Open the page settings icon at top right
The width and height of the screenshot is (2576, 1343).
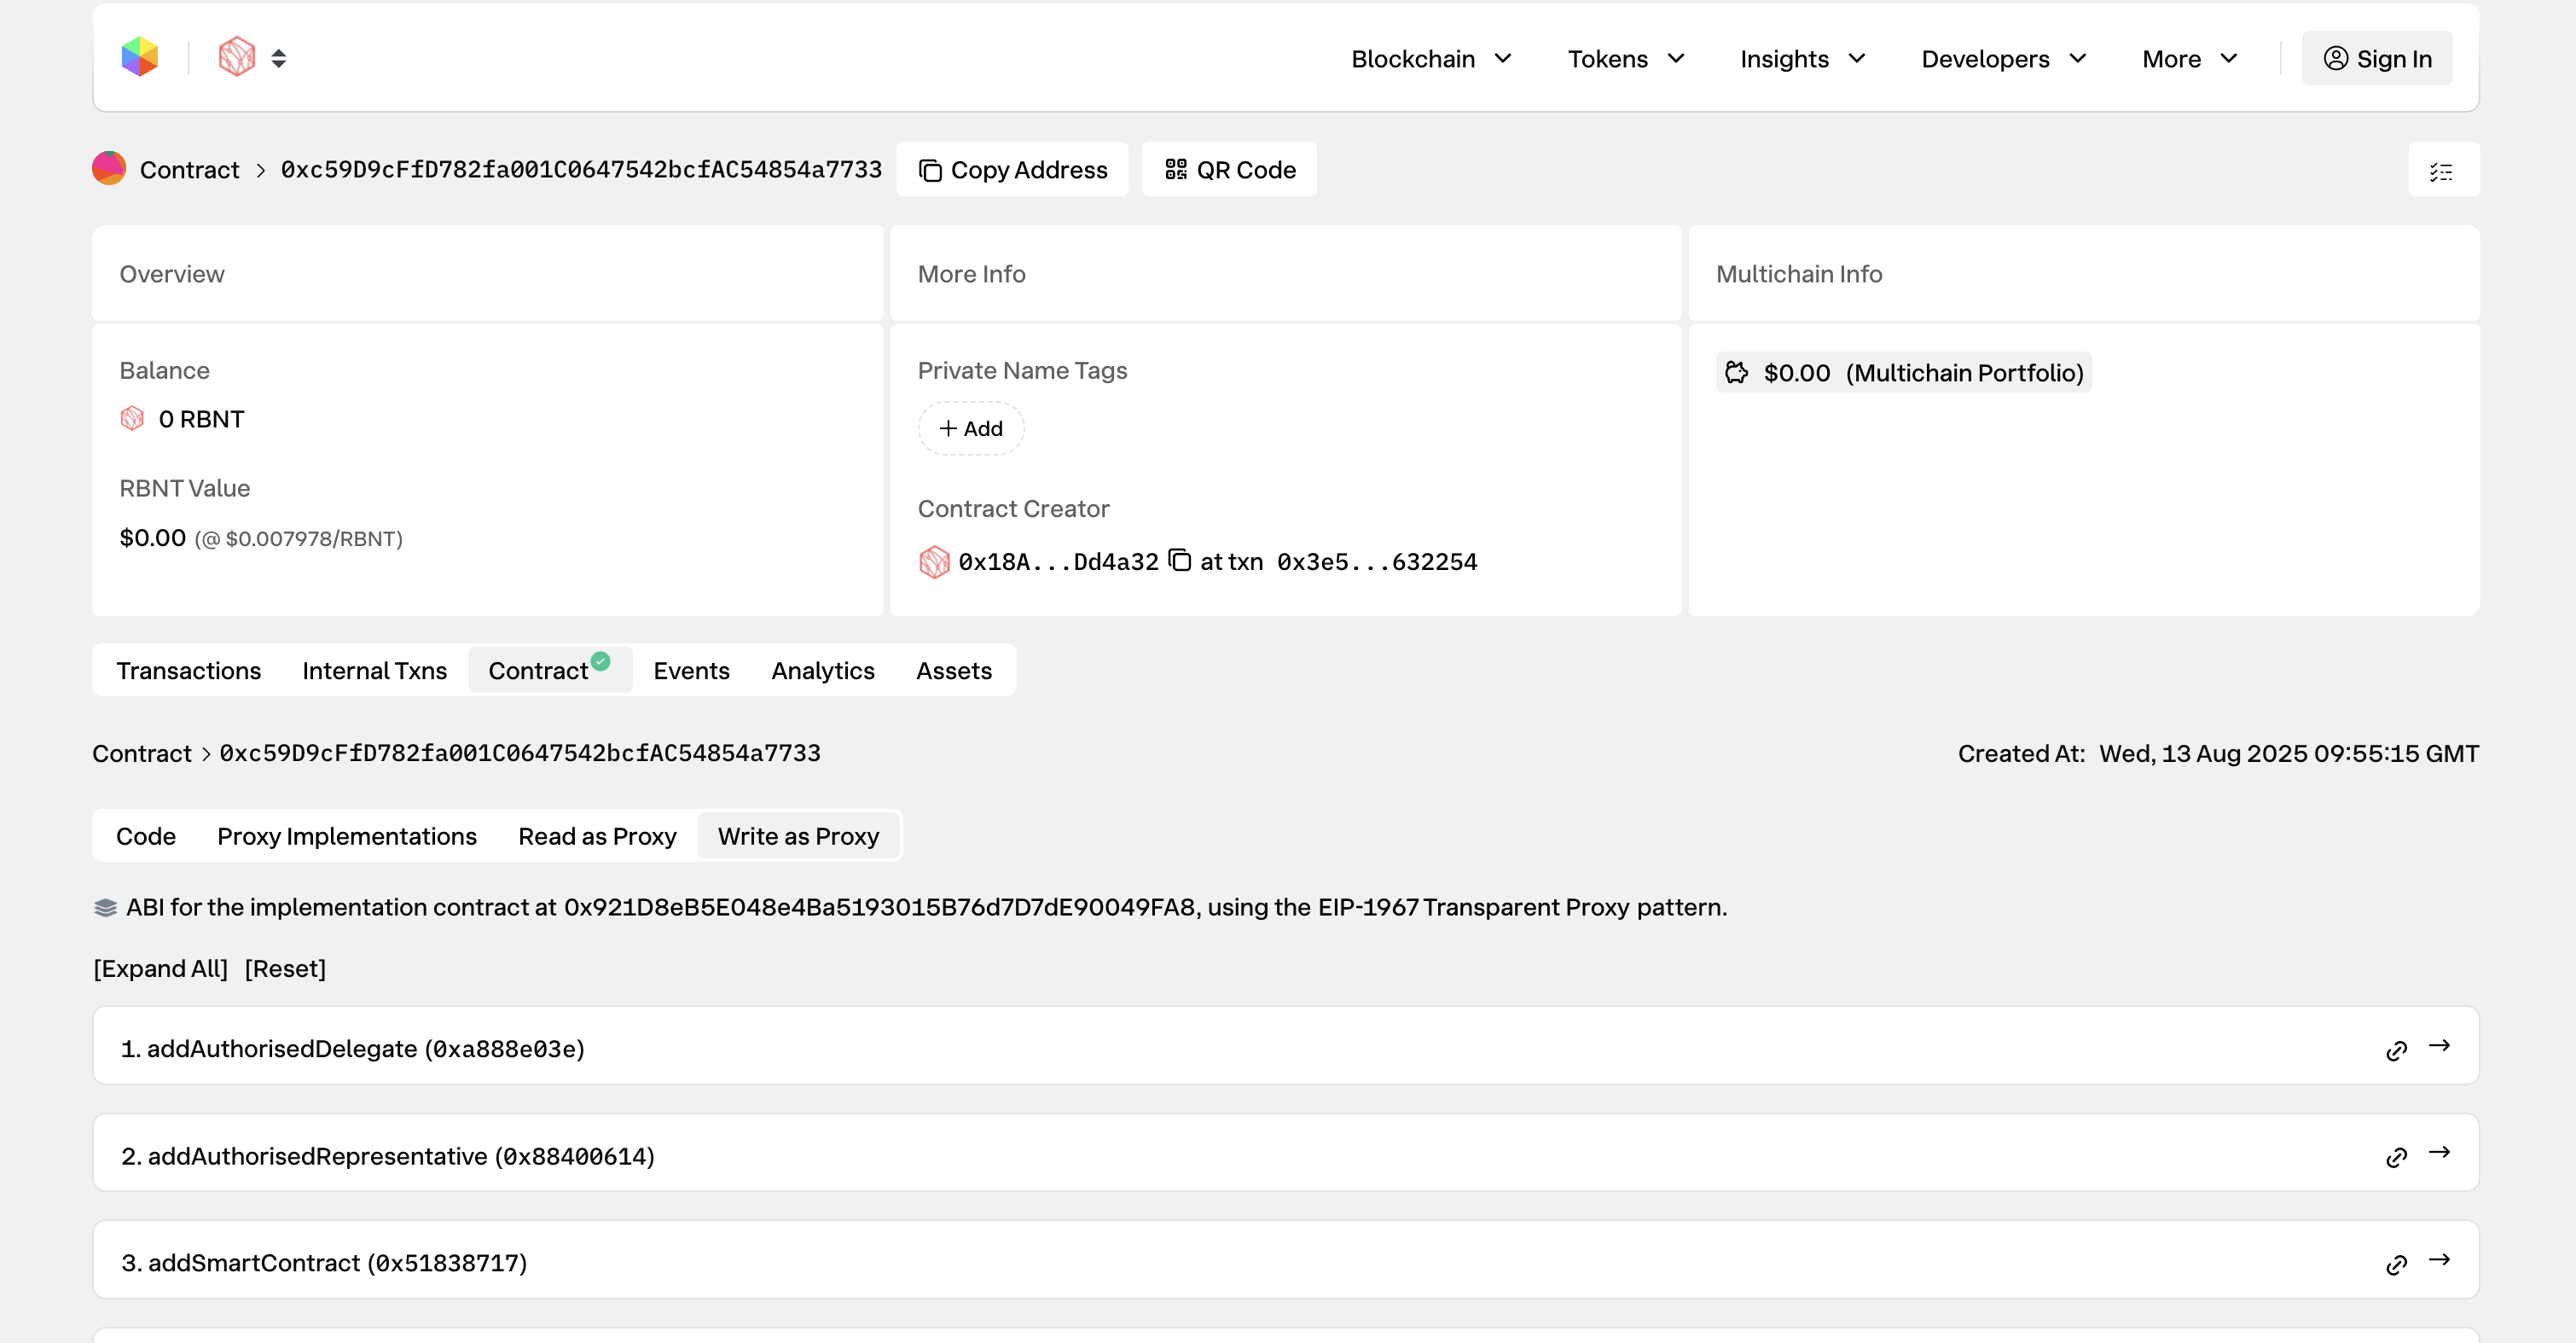[2441, 170]
